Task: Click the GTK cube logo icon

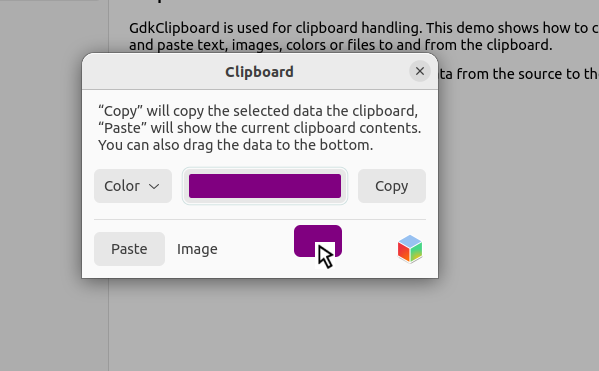Action: click(x=410, y=249)
